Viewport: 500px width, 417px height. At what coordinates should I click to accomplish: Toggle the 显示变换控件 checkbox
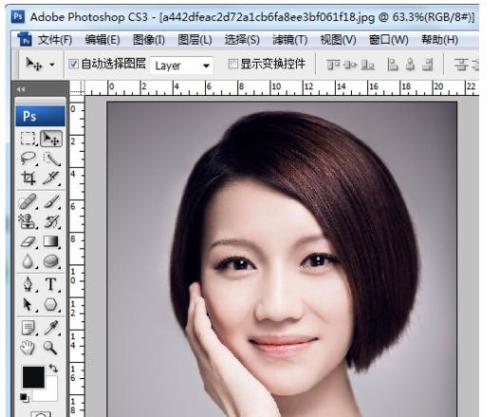pyautogui.click(x=233, y=64)
